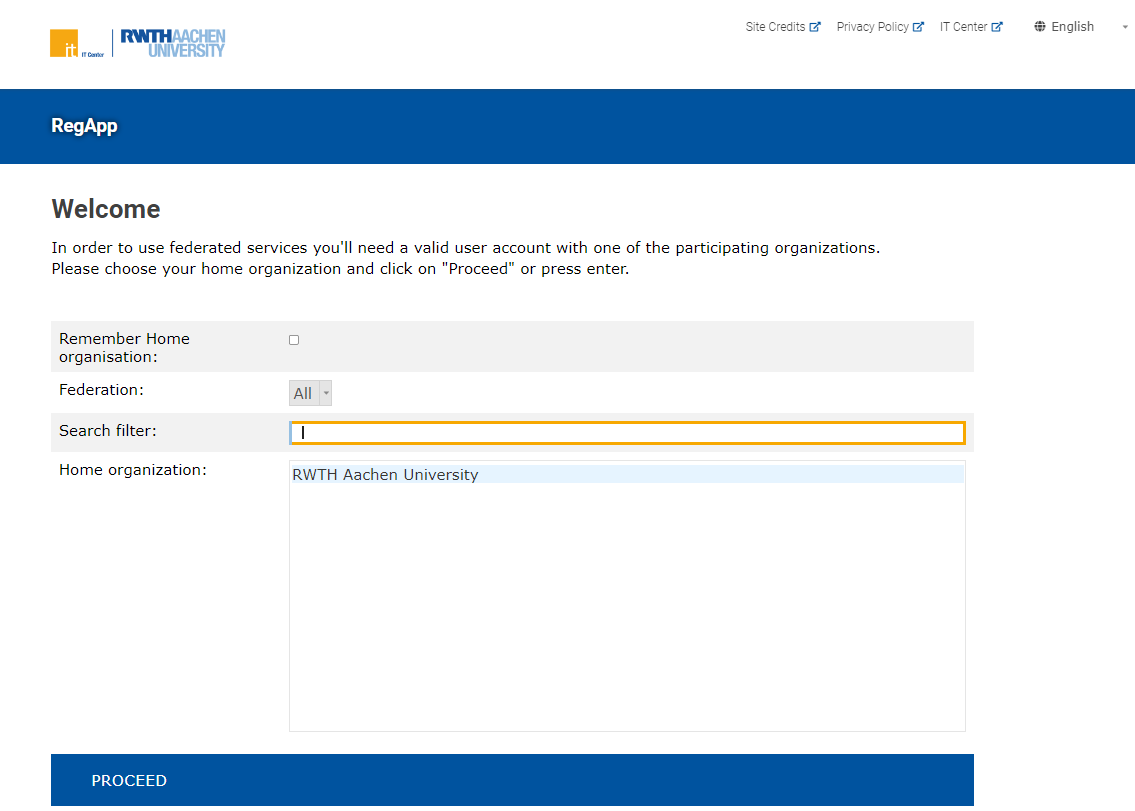Click the orange IT Center logo
The image size is (1135, 811).
[x=64, y=42]
